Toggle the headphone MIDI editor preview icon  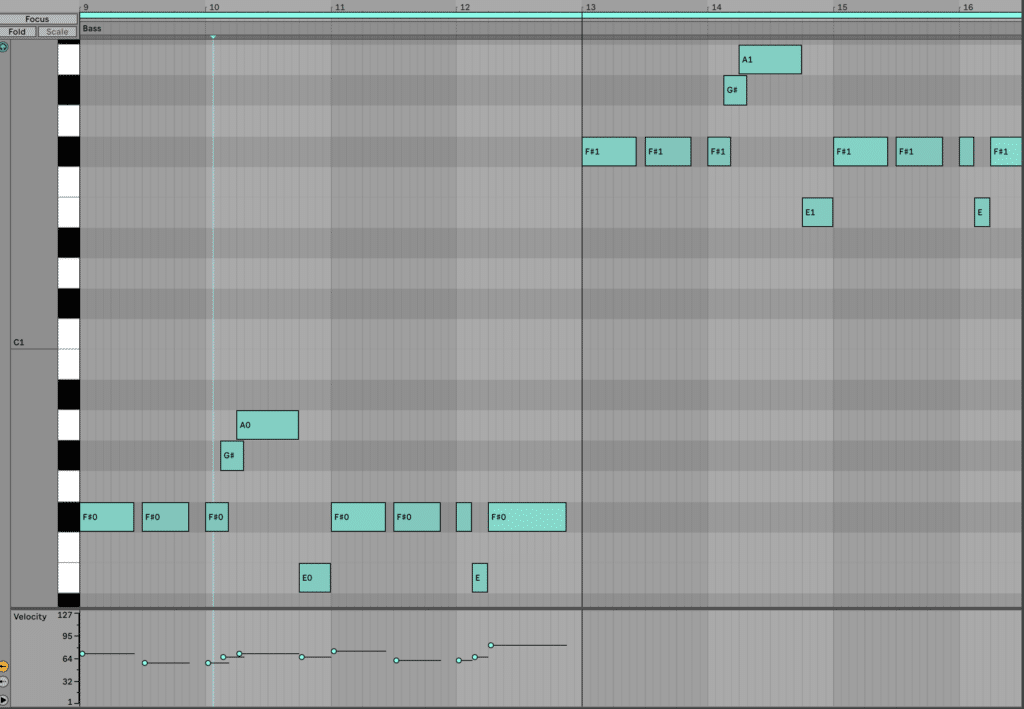coord(3,47)
